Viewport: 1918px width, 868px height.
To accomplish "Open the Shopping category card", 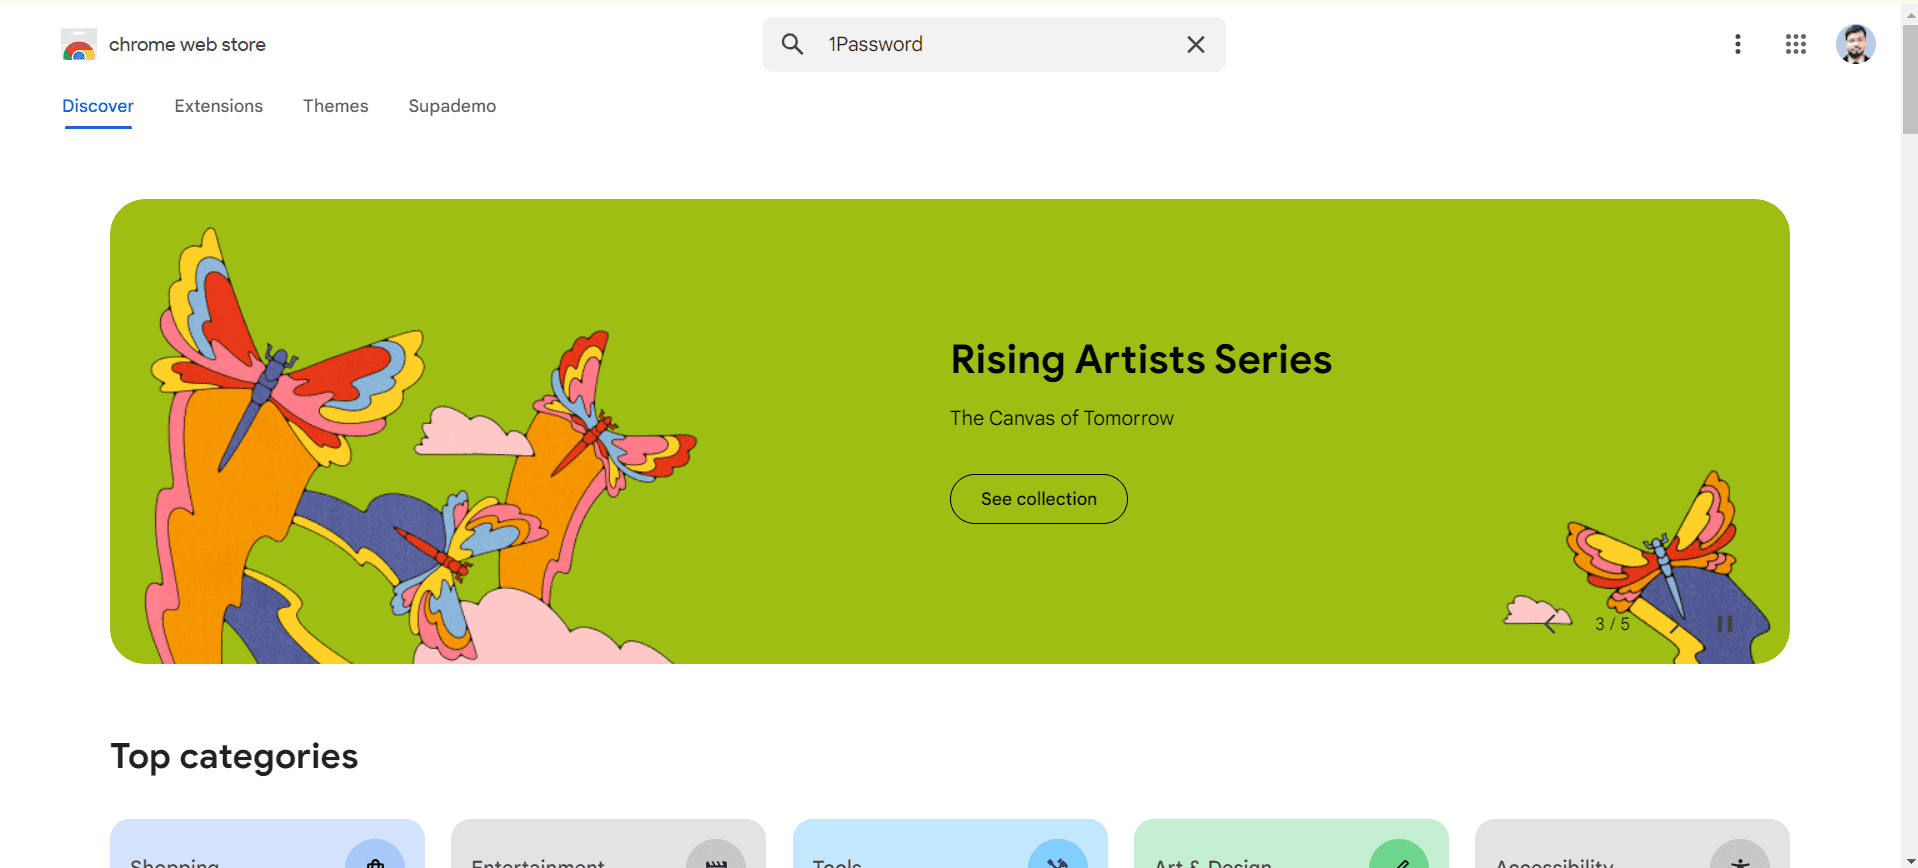I will tap(267, 846).
